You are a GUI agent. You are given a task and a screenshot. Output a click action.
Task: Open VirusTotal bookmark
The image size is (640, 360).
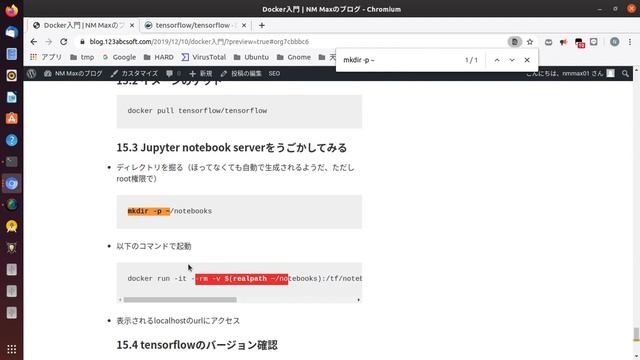204,57
